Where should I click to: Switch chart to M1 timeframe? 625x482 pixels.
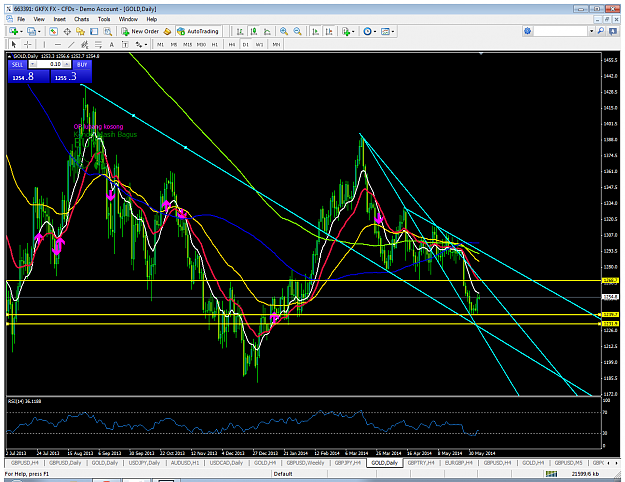click(160, 45)
